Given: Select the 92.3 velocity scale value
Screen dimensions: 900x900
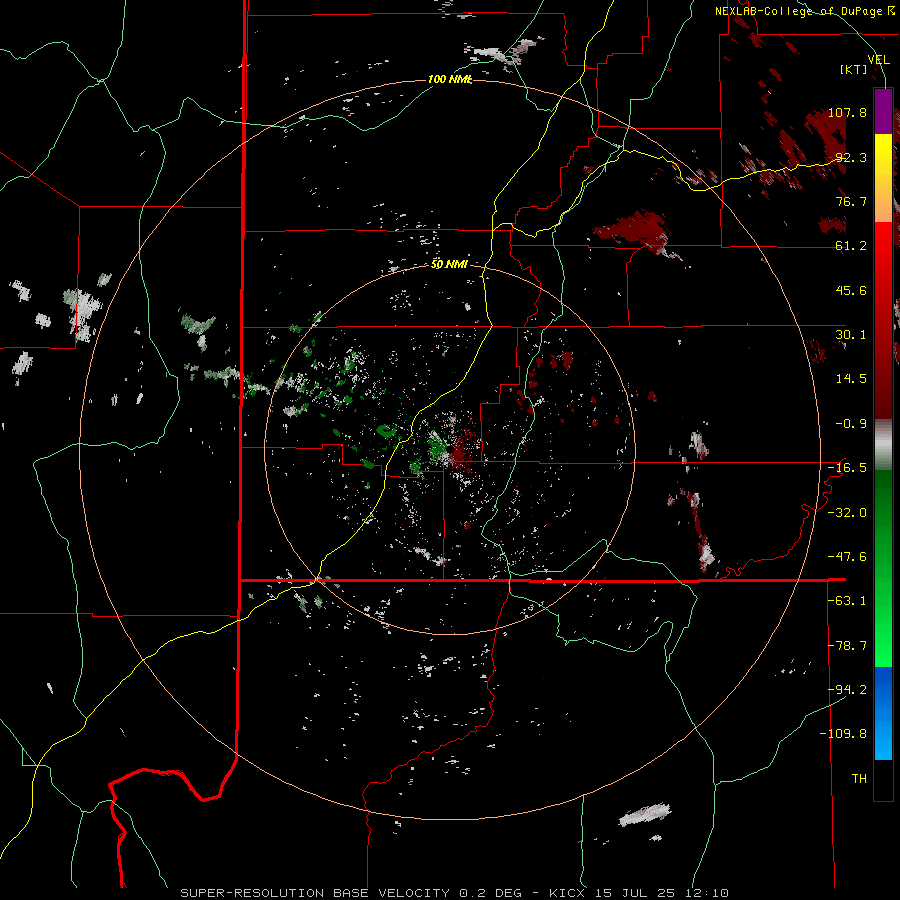Looking at the screenshot, I should (851, 157).
